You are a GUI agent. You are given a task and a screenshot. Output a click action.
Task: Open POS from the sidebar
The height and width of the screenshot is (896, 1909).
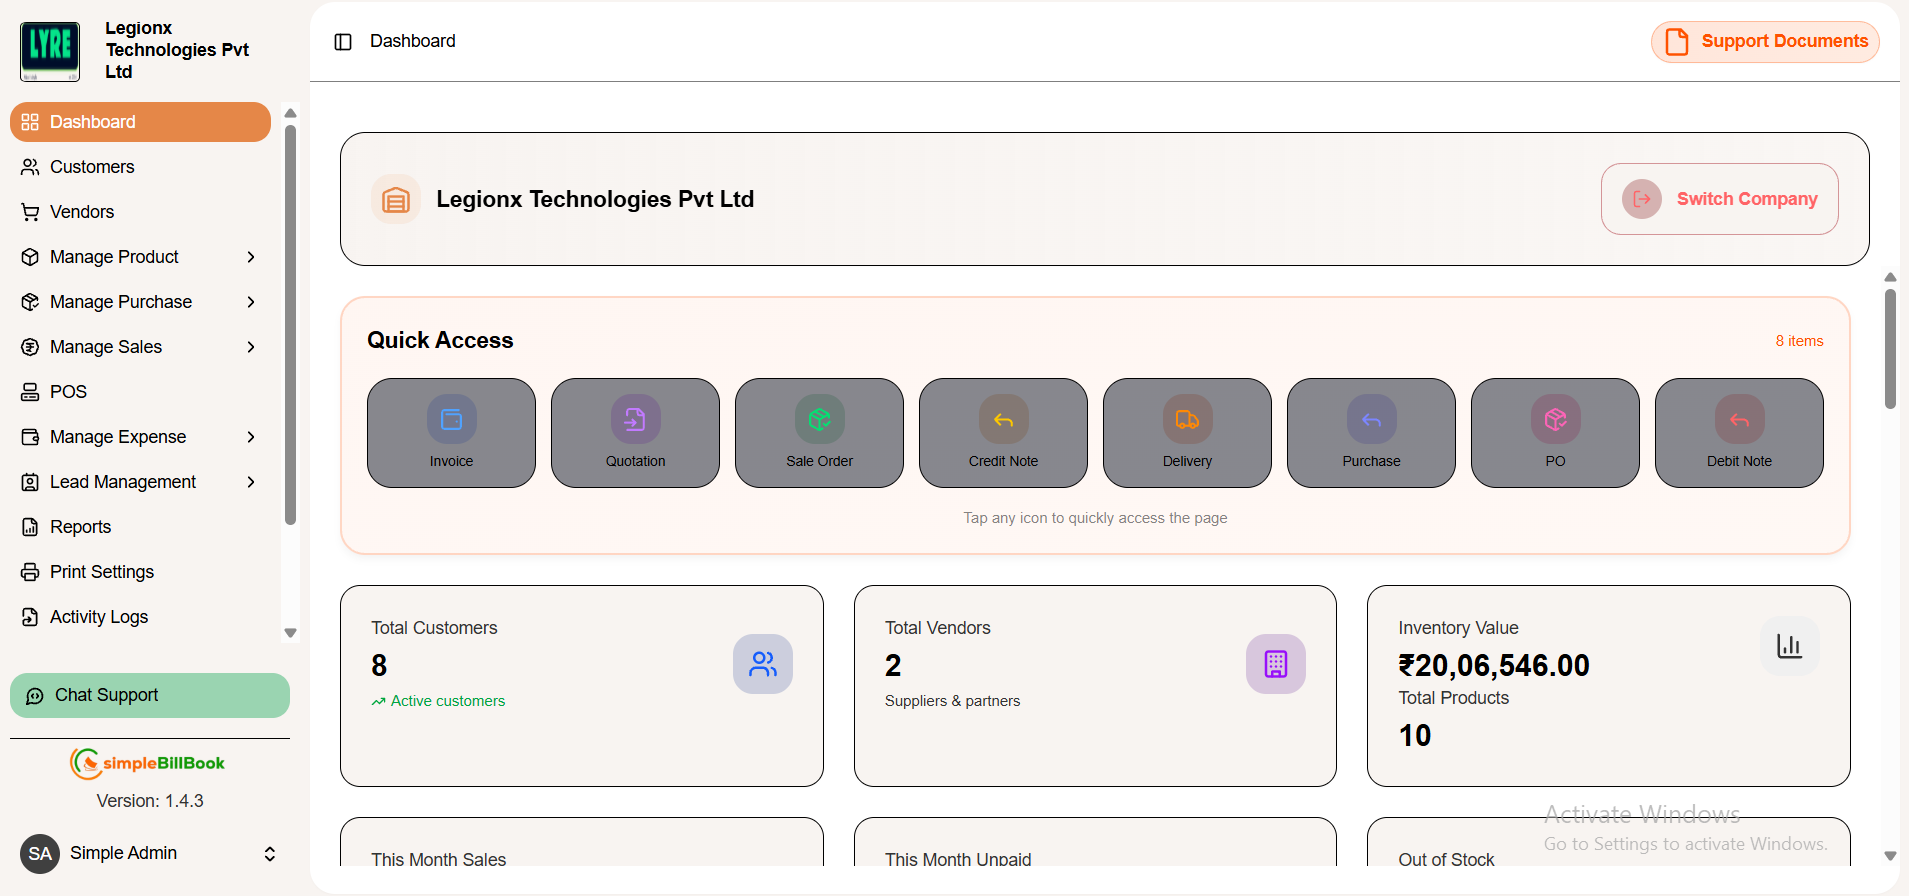pyautogui.click(x=140, y=392)
